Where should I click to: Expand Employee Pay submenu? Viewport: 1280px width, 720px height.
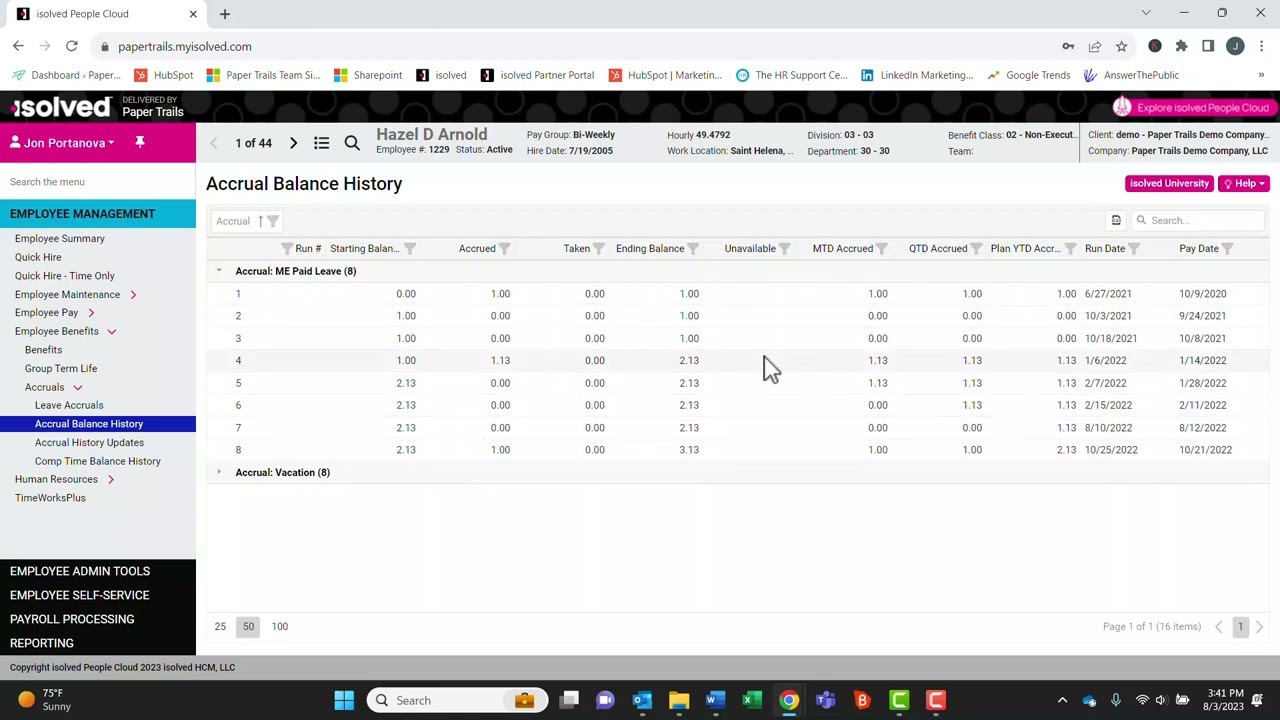click(91, 313)
